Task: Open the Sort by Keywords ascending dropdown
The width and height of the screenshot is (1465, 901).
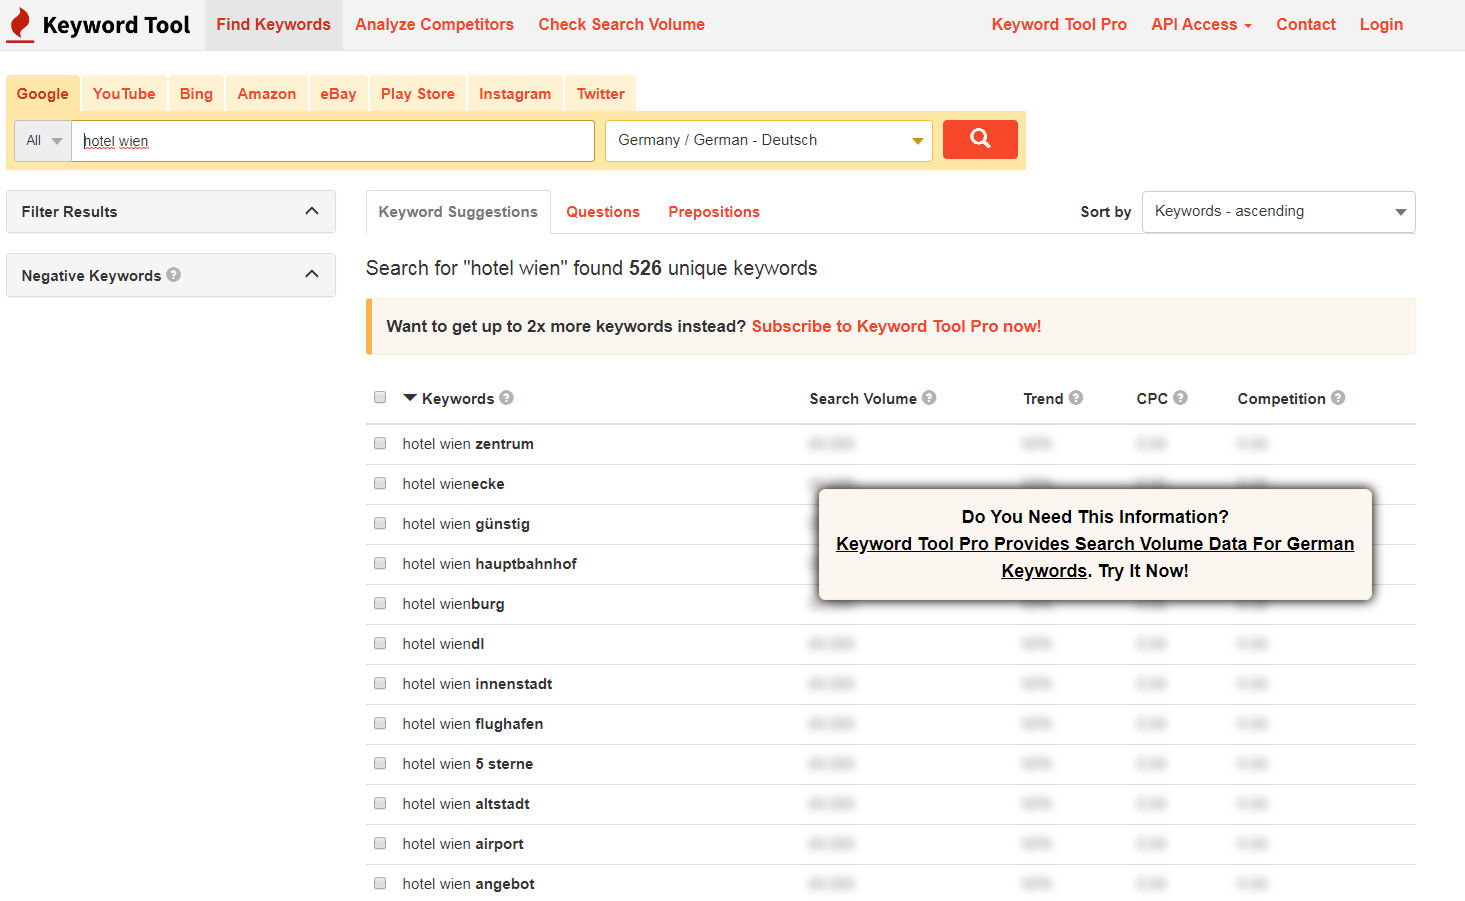Action: 1278,212
